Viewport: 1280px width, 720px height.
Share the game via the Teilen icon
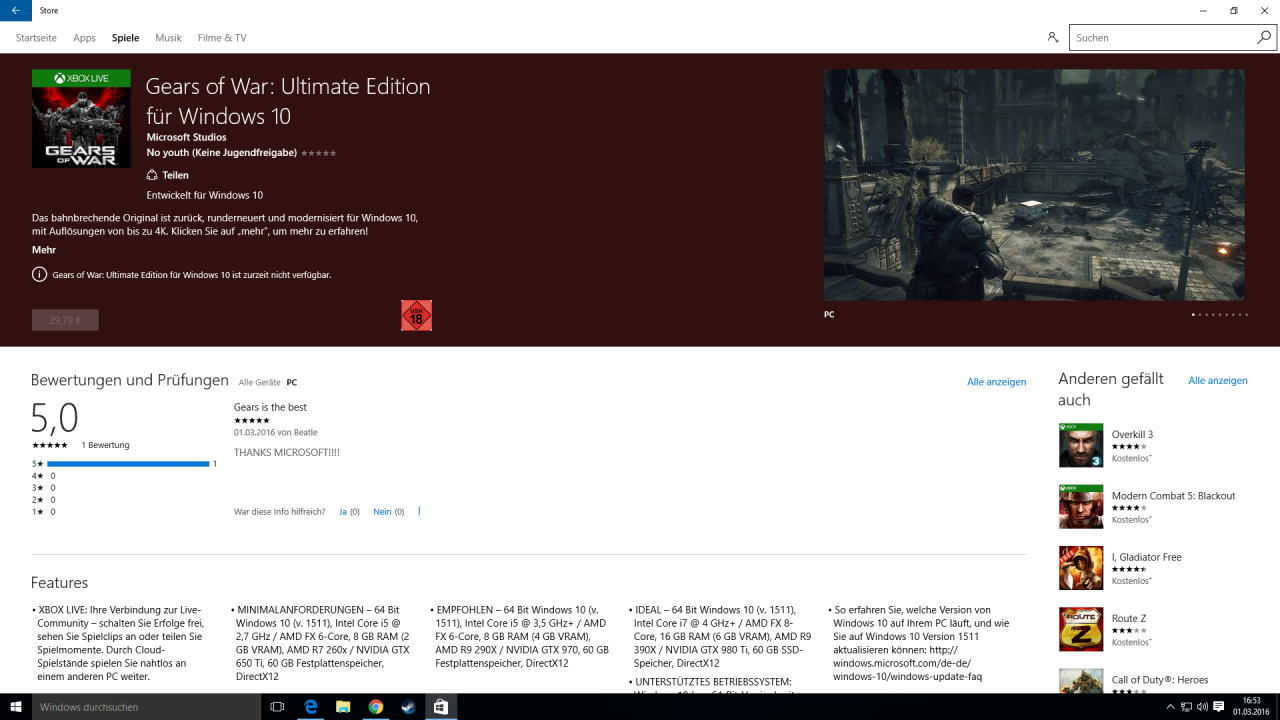pos(152,175)
